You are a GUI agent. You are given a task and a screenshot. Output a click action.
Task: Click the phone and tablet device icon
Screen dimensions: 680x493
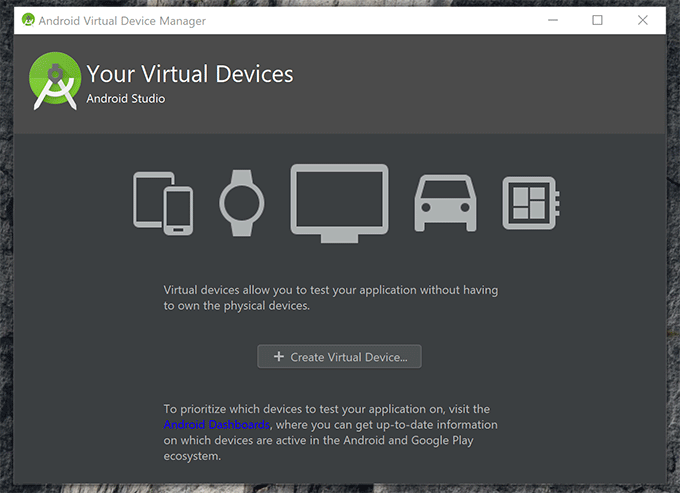click(x=163, y=204)
